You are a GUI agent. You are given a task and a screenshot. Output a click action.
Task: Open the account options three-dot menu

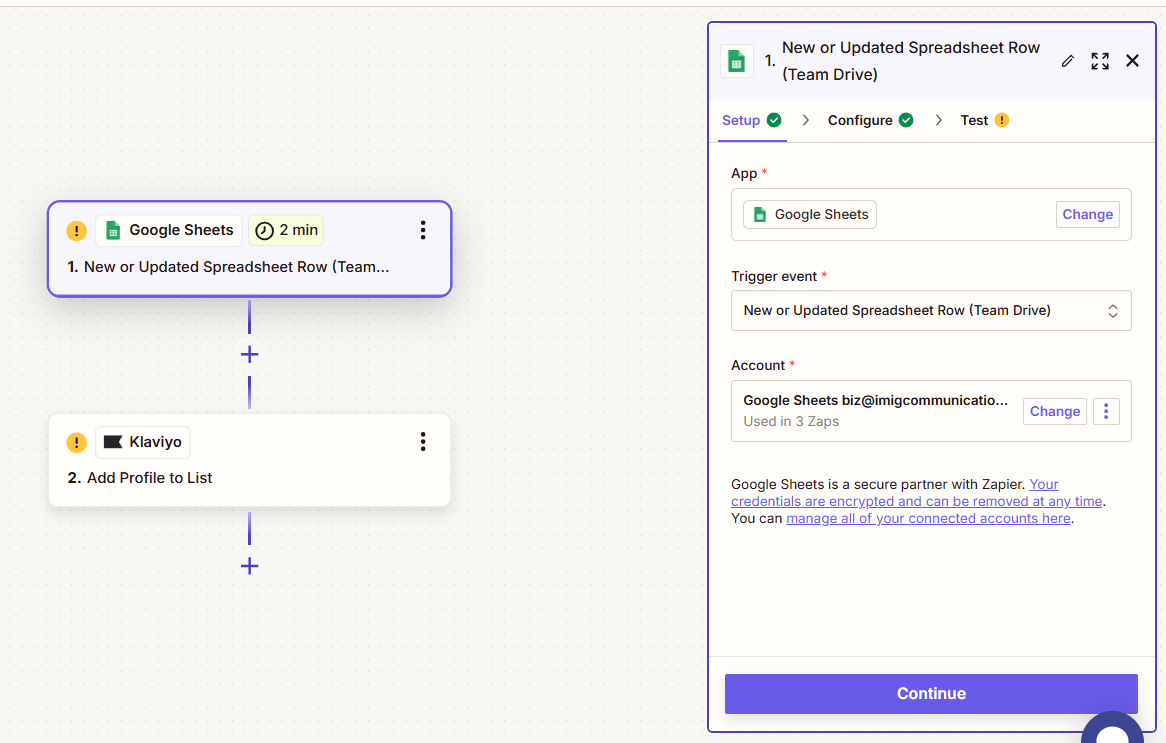pos(1106,411)
